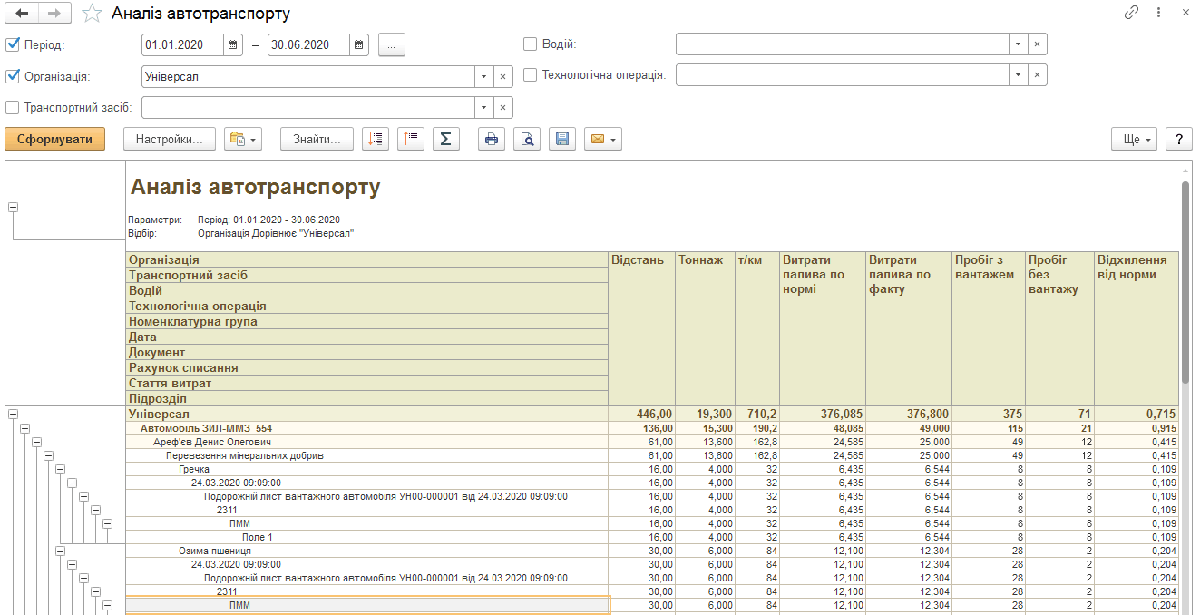Clear the Водій field
The height and width of the screenshot is (615, 1200).
tap(1038, 45)
